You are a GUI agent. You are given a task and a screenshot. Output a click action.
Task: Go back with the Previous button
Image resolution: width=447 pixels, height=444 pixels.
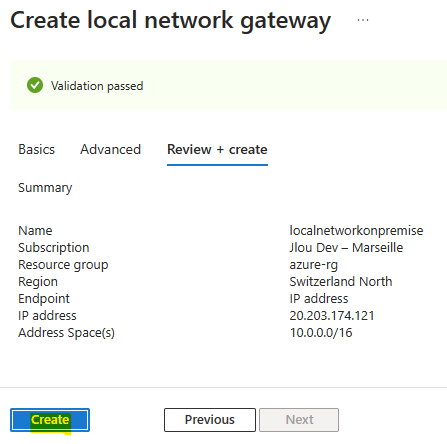tap(210, 420)
